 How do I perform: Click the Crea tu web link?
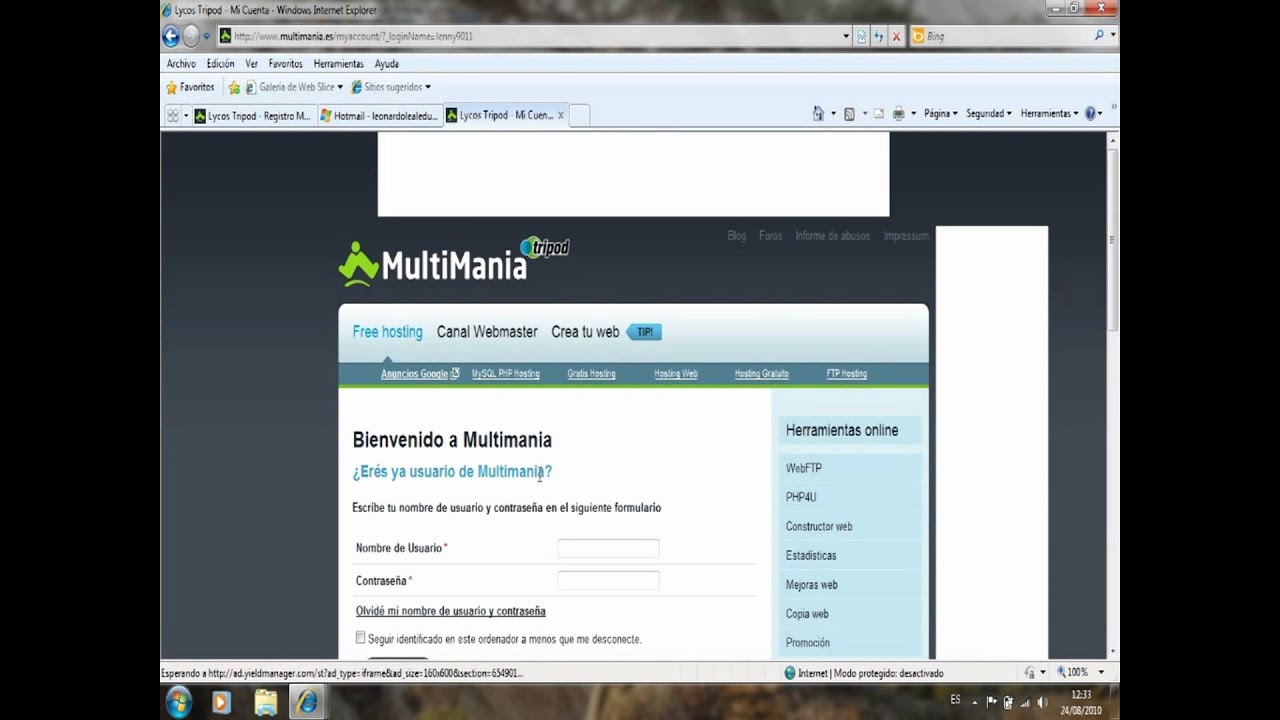point(585,332)
